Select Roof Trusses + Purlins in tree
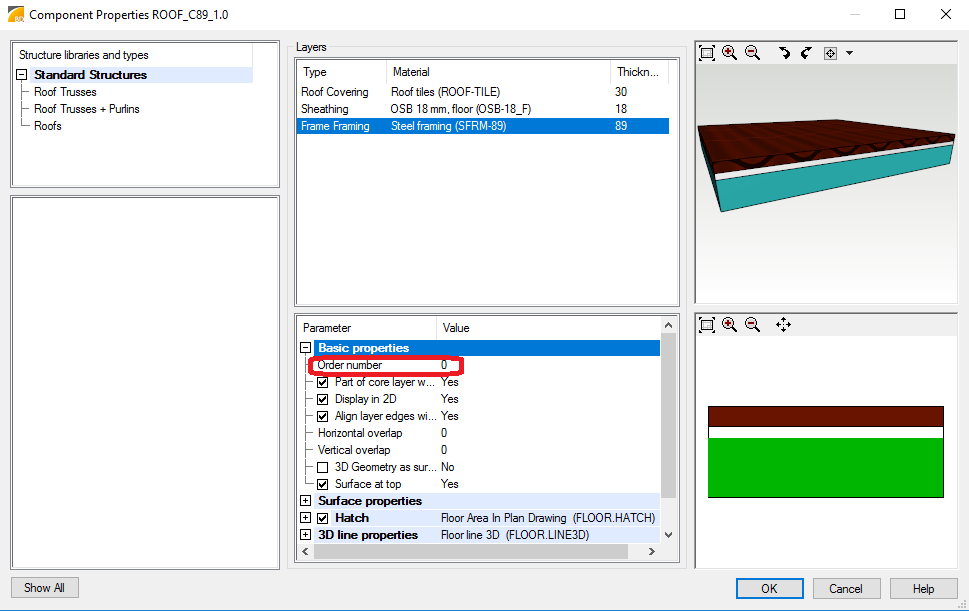969x611 pixels. pos(86,109)
